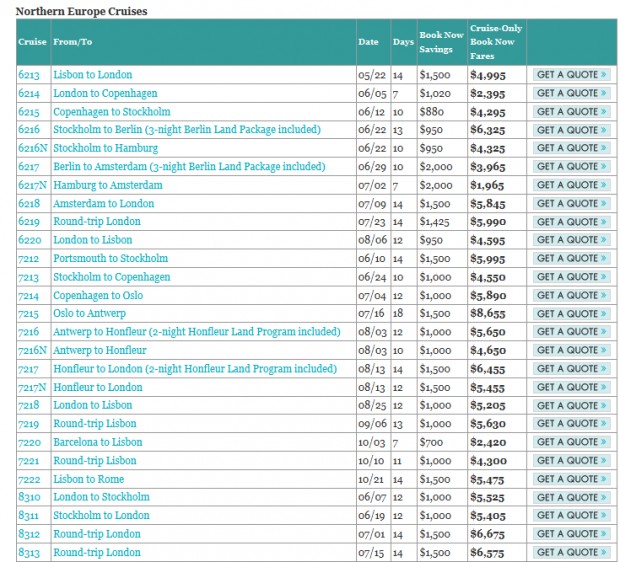Open Barcelona to Lisbon cruise link
Viewport: 620px width, 562px height.
pyautogui.click(x=98, y=442)
